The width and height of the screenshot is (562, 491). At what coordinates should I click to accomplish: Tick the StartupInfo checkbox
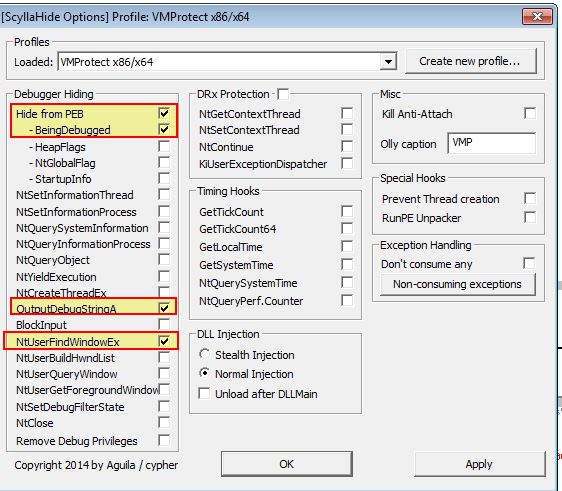pos(164,178)
